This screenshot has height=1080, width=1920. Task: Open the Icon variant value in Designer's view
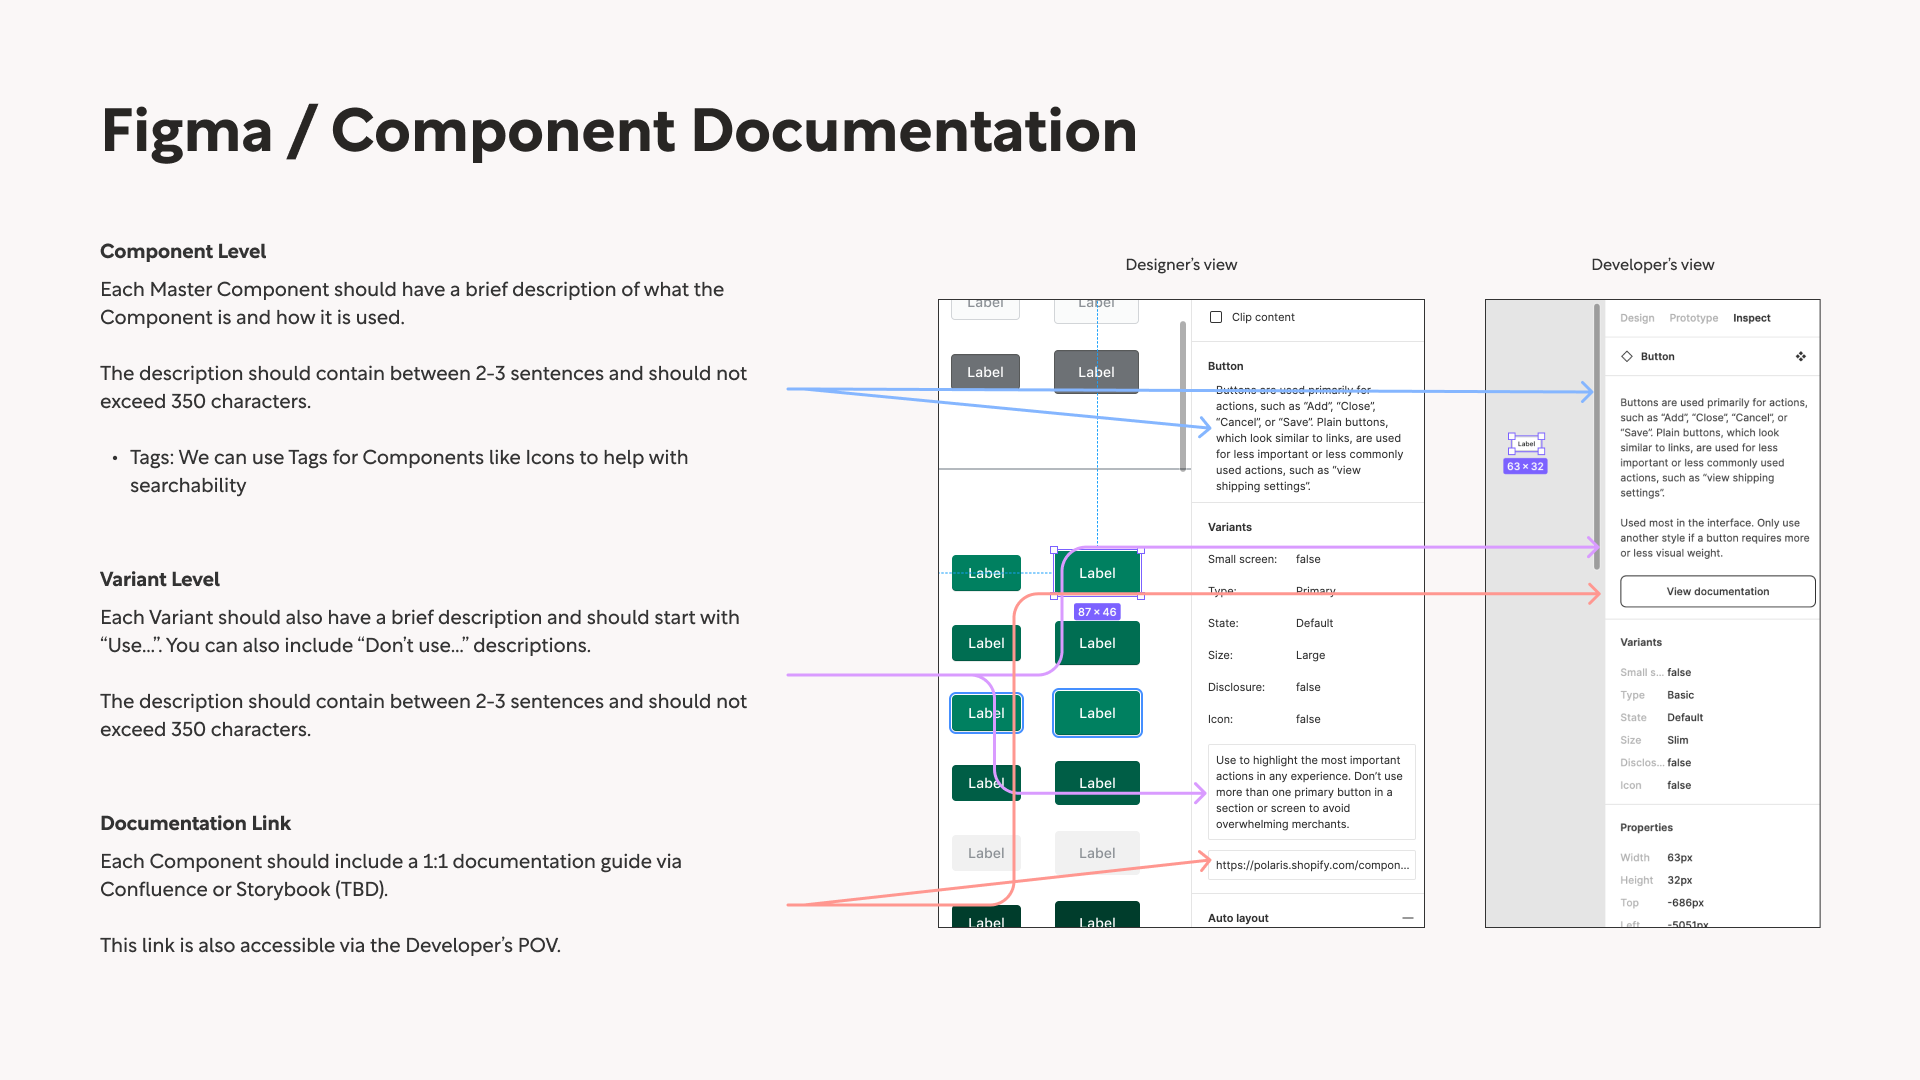[1308, 719]
